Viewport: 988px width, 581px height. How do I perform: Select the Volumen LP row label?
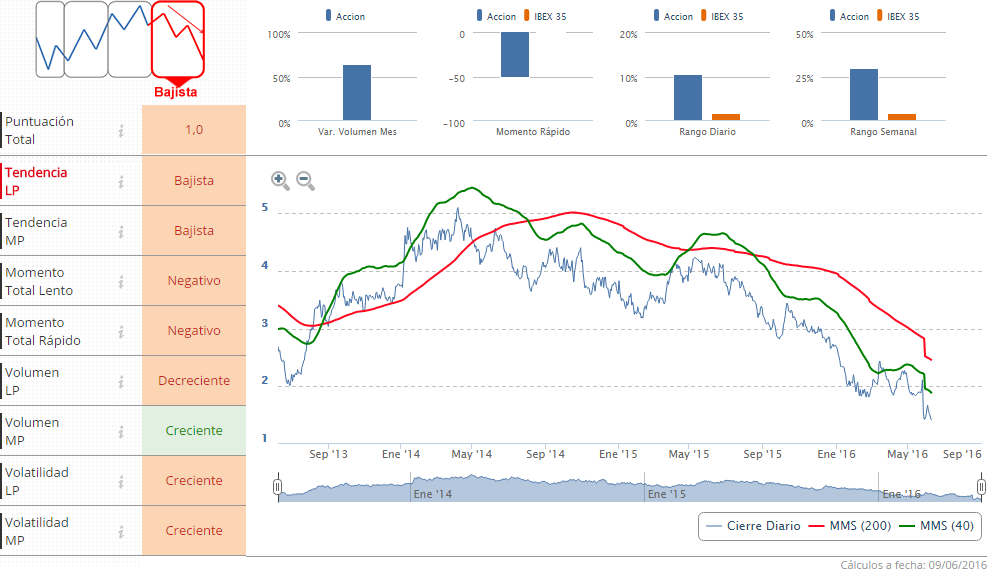(x=33, y=381)
